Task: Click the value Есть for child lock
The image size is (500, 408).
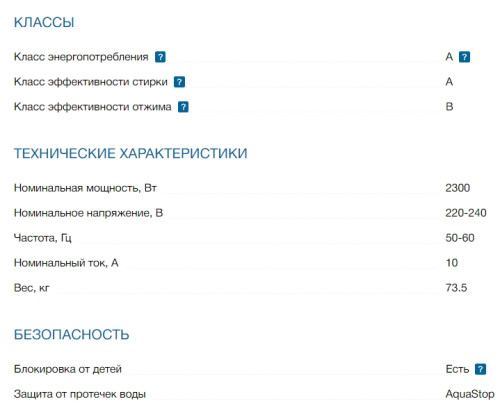Action: click(x=457, y=369)
